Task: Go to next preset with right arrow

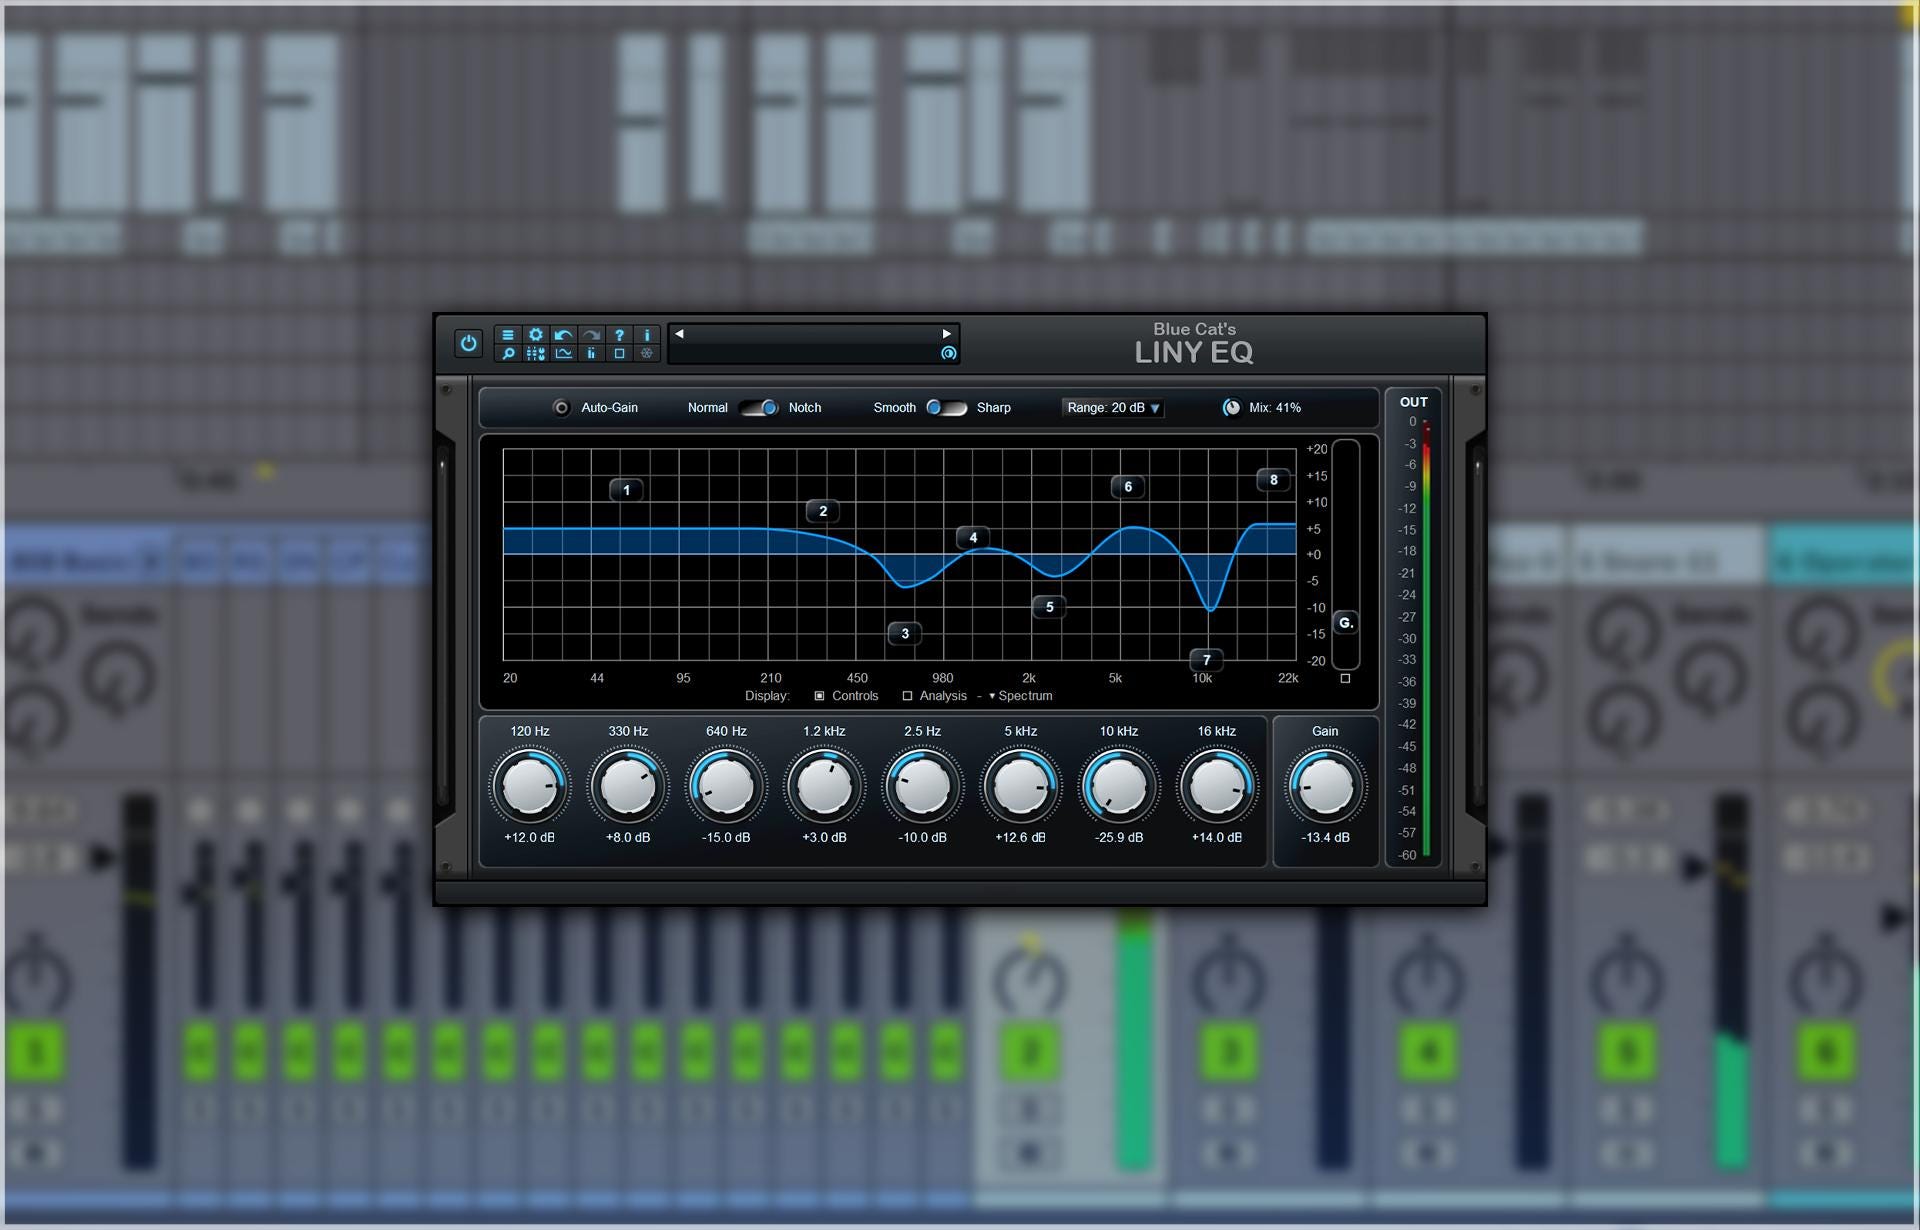Action: click(946, 334)
